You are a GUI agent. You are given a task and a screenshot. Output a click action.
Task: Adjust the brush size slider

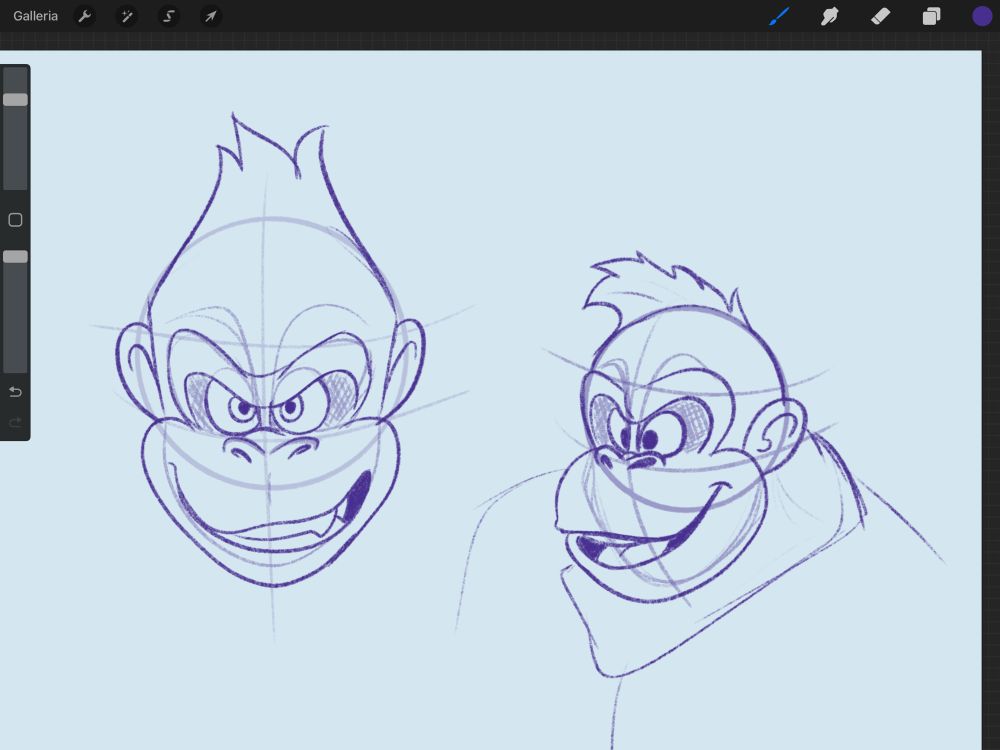[15, 99]
